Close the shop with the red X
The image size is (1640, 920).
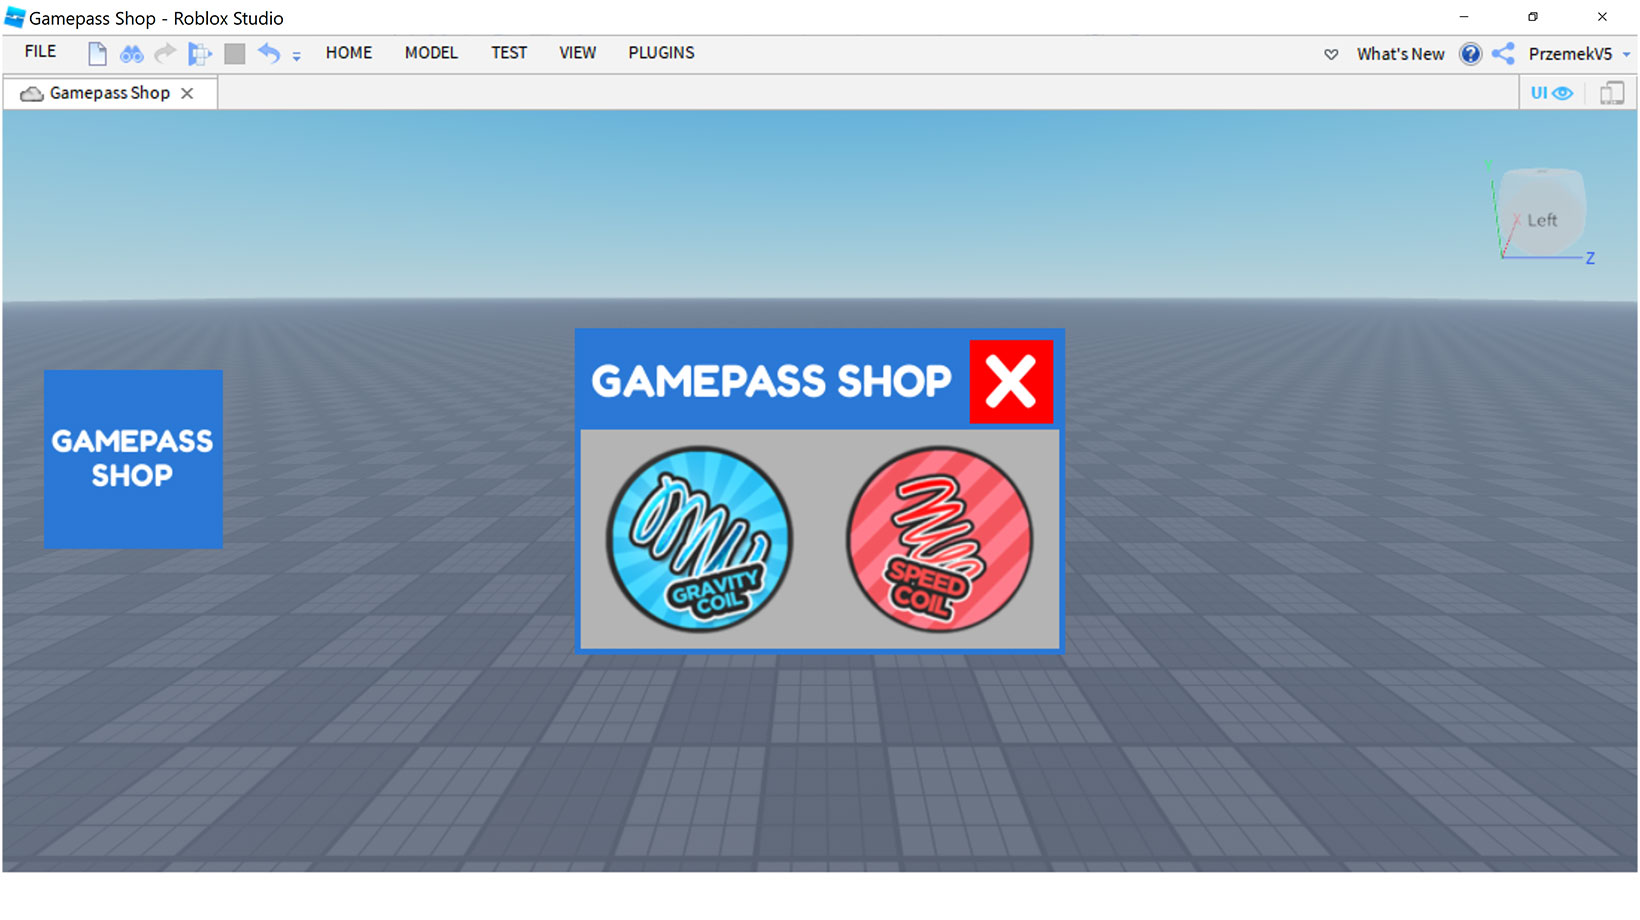(1011, 381)
